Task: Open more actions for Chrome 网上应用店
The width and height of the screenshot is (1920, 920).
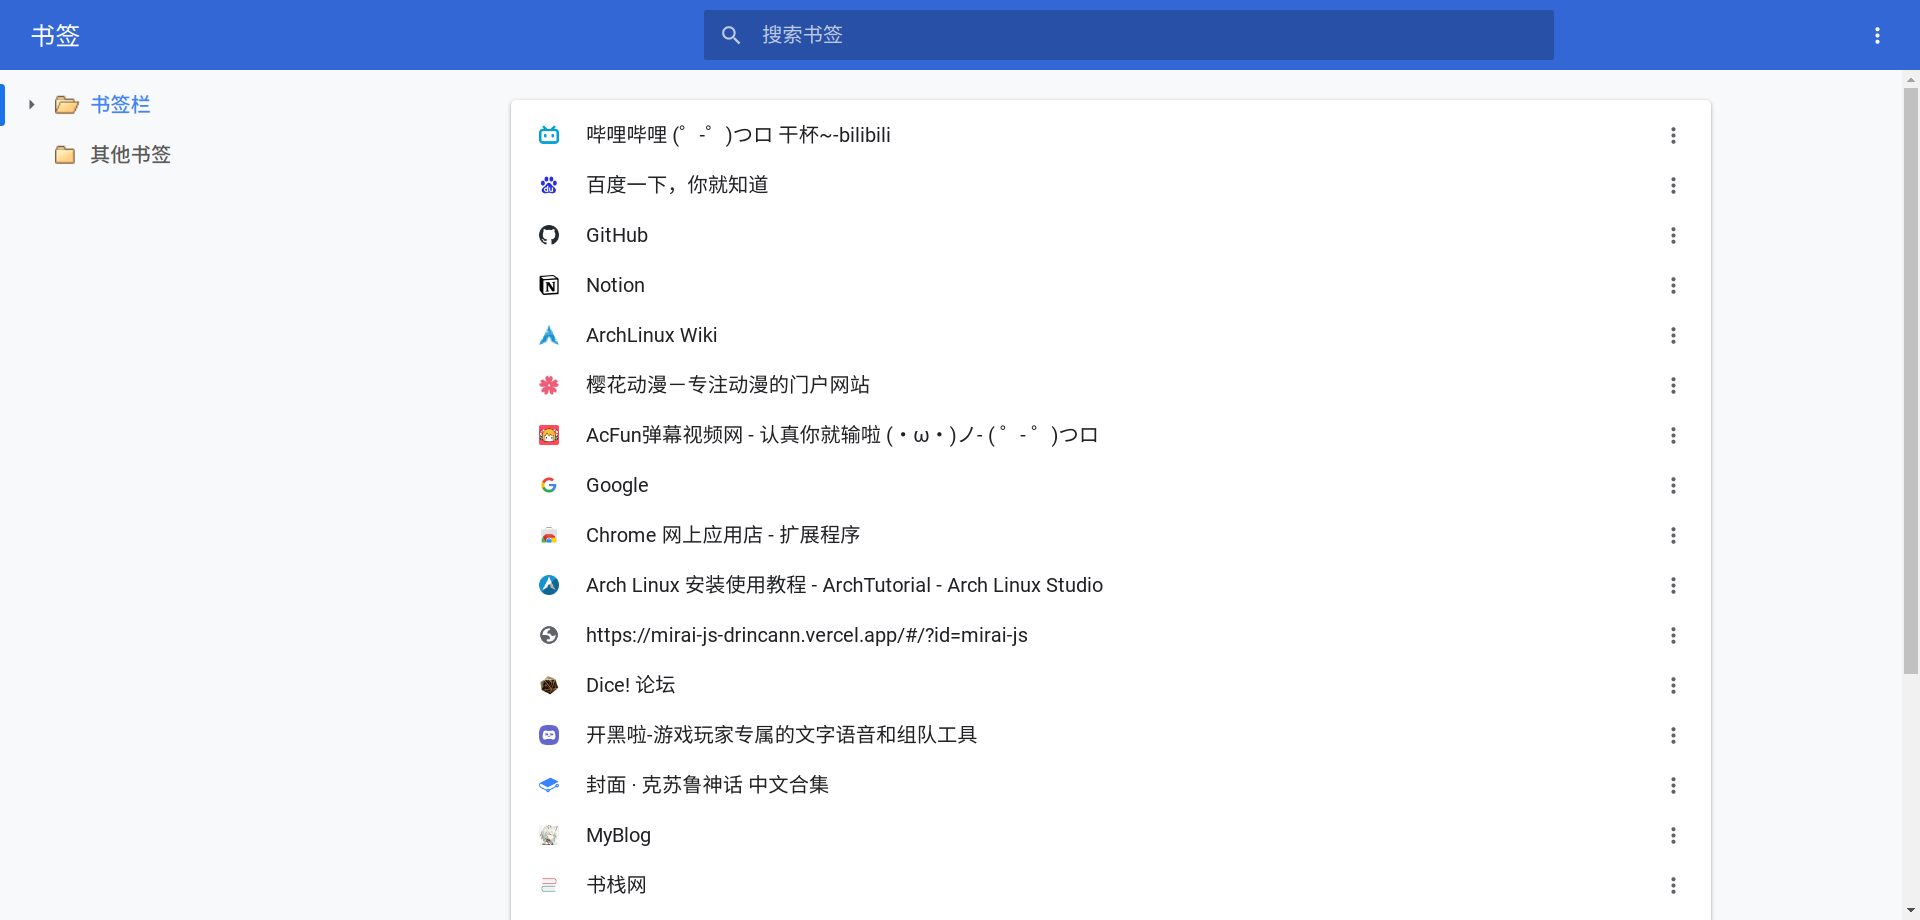Action: click(1673, 535)
